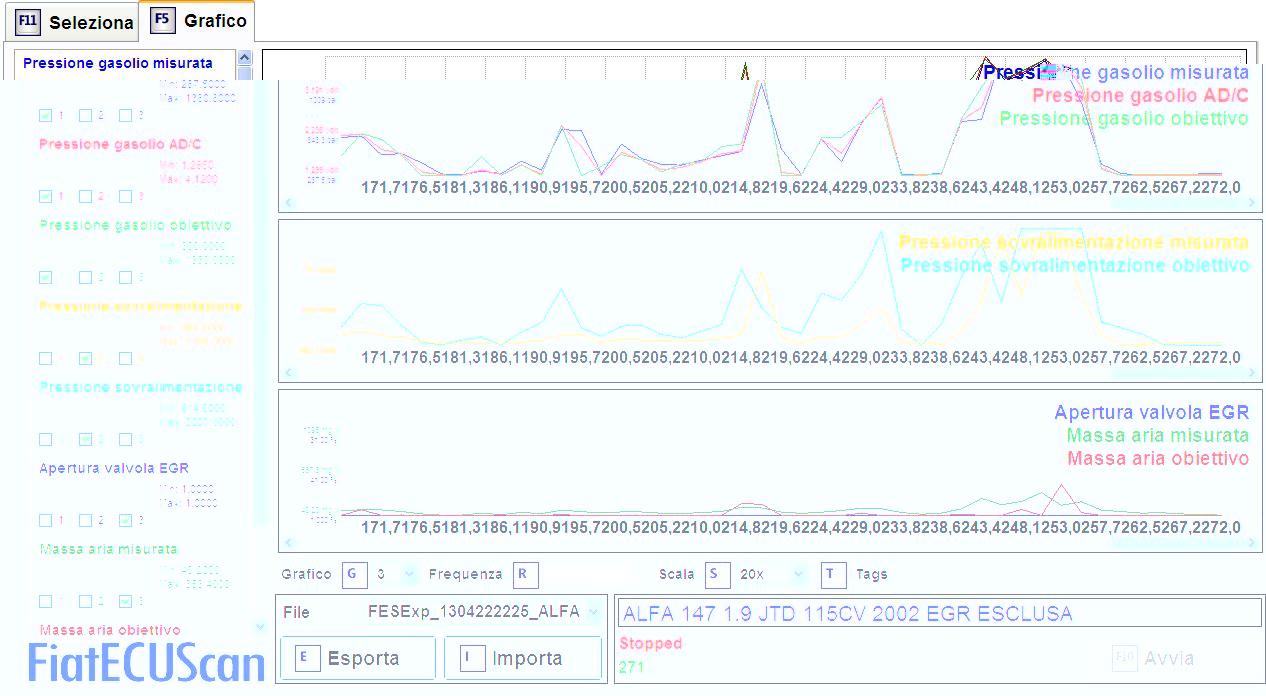
Task: Uncheck graph 1 for Pressione gasolio obiettivo
Action: point(45,277)
